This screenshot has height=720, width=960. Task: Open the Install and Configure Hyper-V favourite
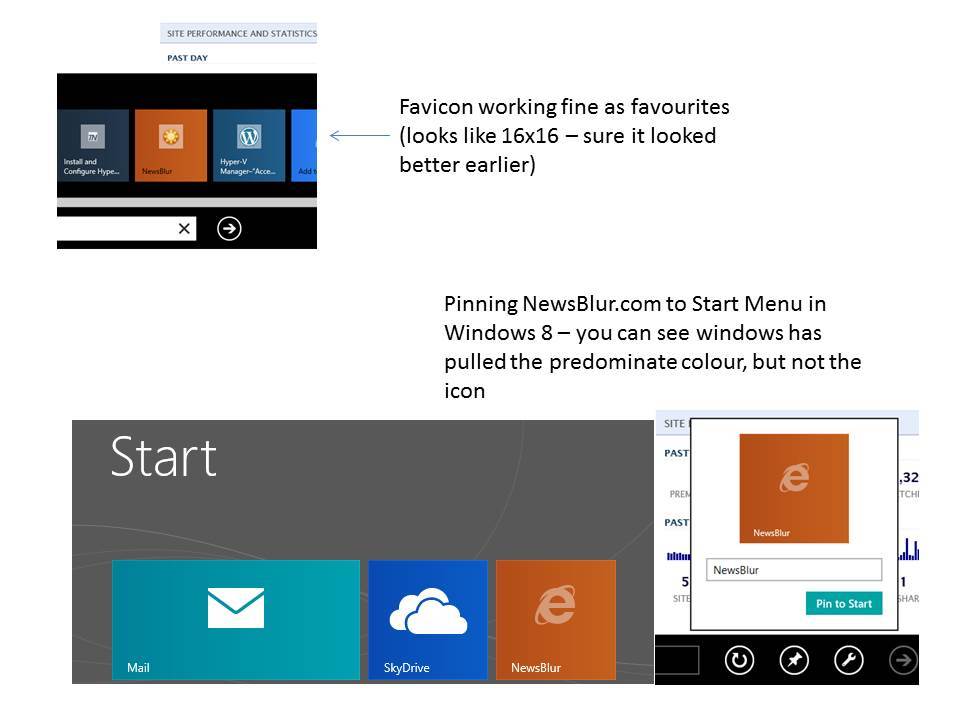[93, 145]
